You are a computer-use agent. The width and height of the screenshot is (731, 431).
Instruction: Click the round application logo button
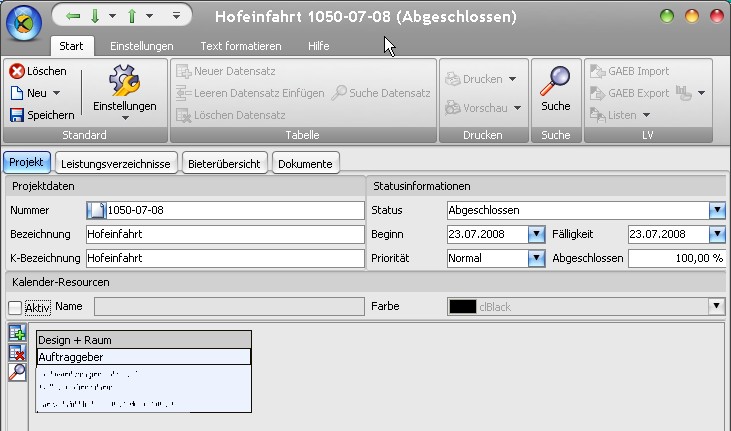24,23
